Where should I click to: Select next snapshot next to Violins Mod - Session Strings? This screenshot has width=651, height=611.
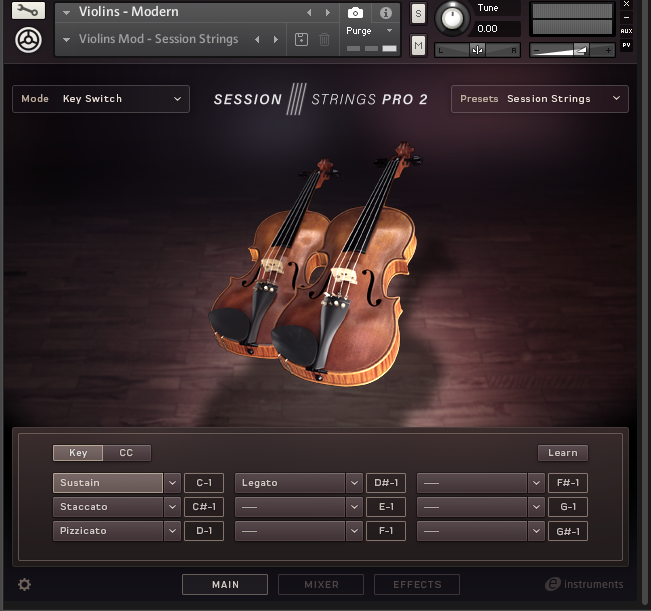click(276, 39)
